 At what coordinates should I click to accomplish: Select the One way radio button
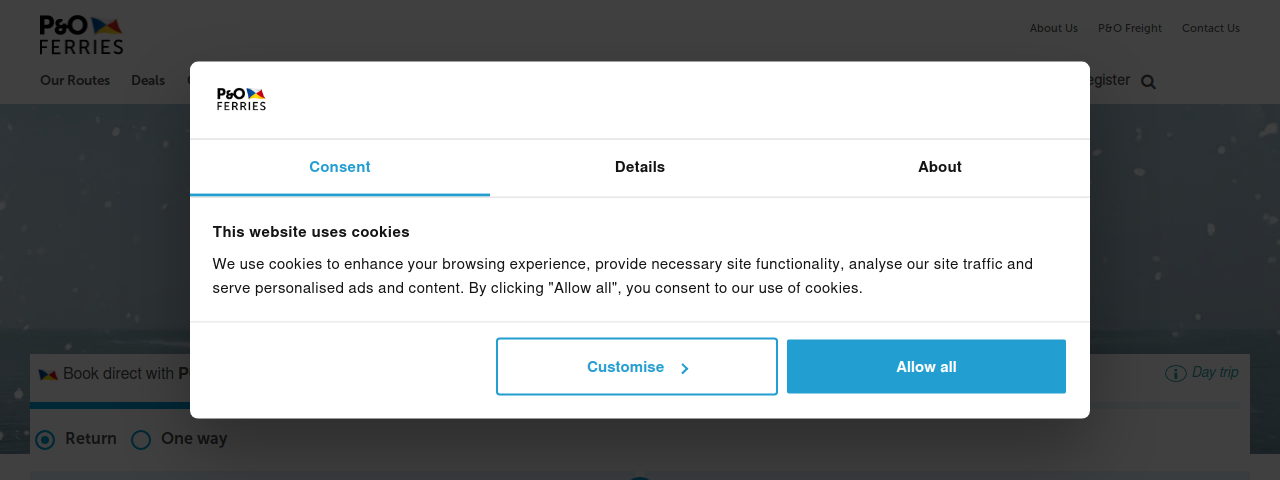tap(141, 440)
